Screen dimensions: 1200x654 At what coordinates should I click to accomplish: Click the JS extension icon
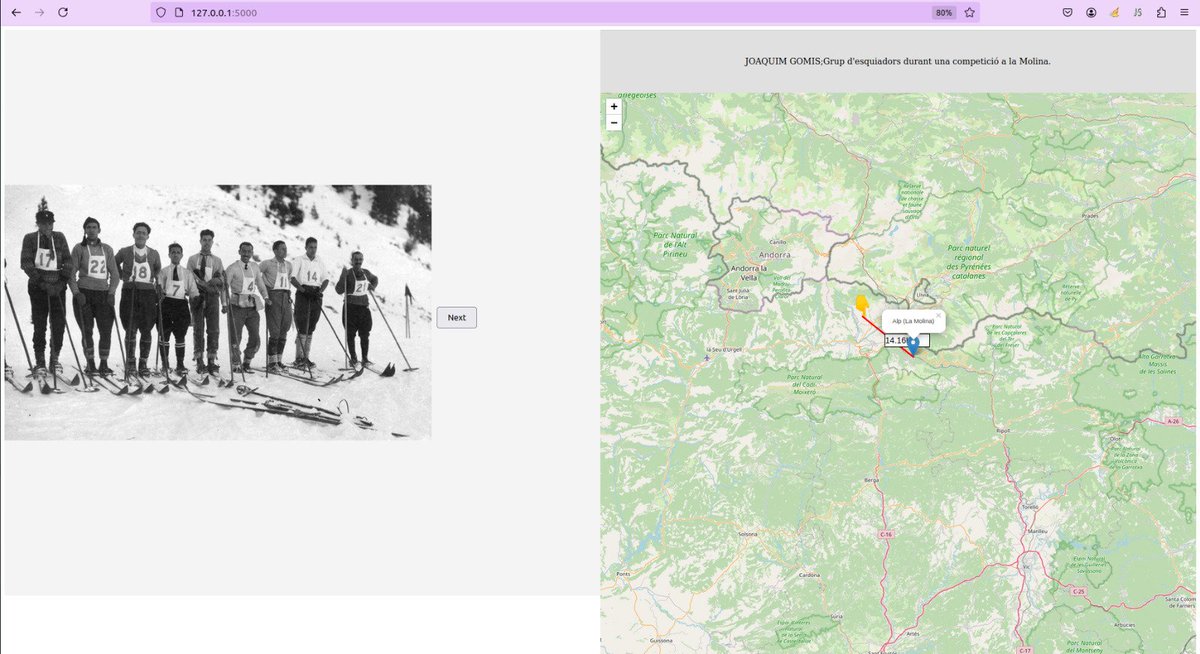click(x=1139, y=12)
